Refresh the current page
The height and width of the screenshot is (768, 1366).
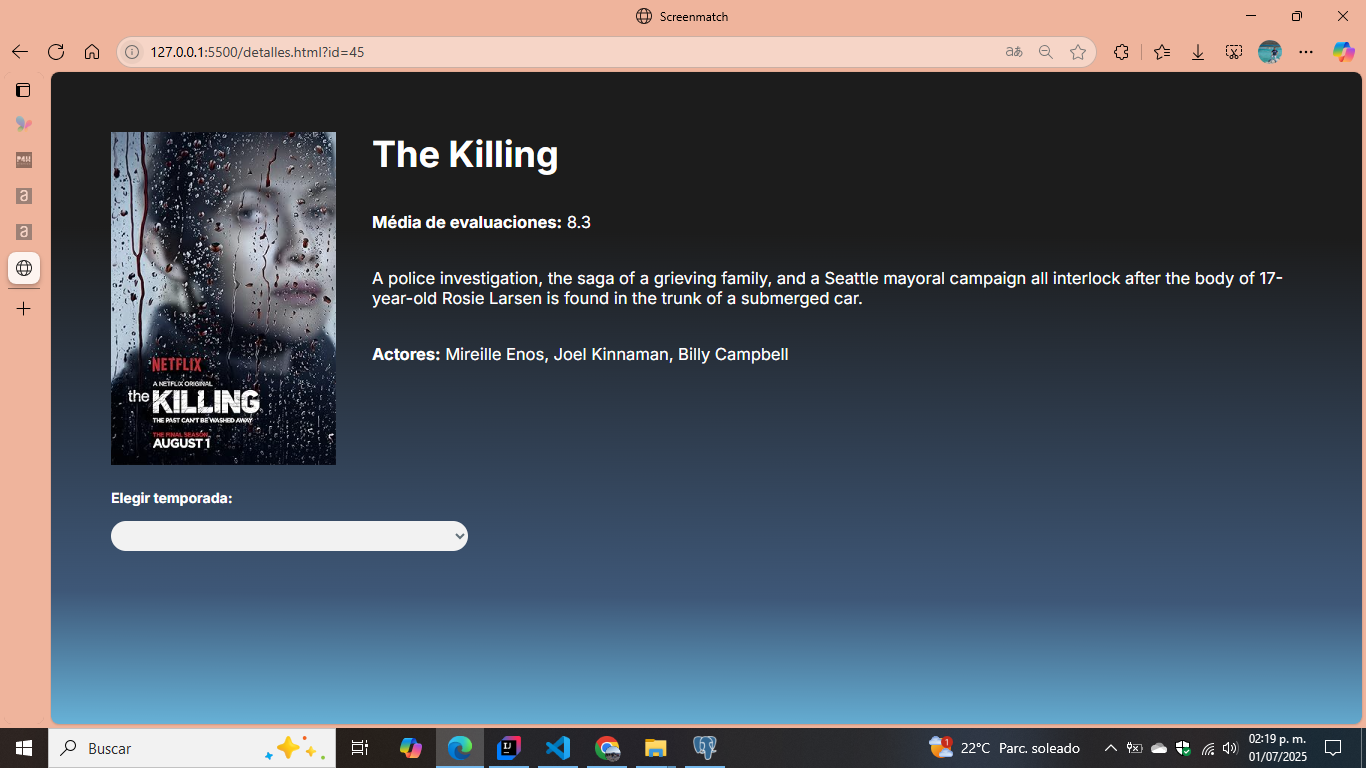click(x=56, y=52)
